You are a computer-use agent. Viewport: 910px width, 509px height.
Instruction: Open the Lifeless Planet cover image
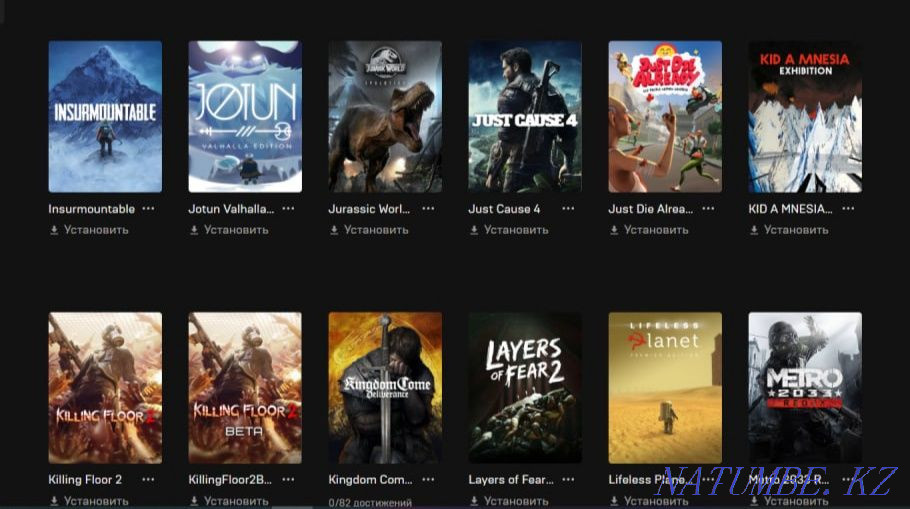pyautogui.click(x=664, y=387)
